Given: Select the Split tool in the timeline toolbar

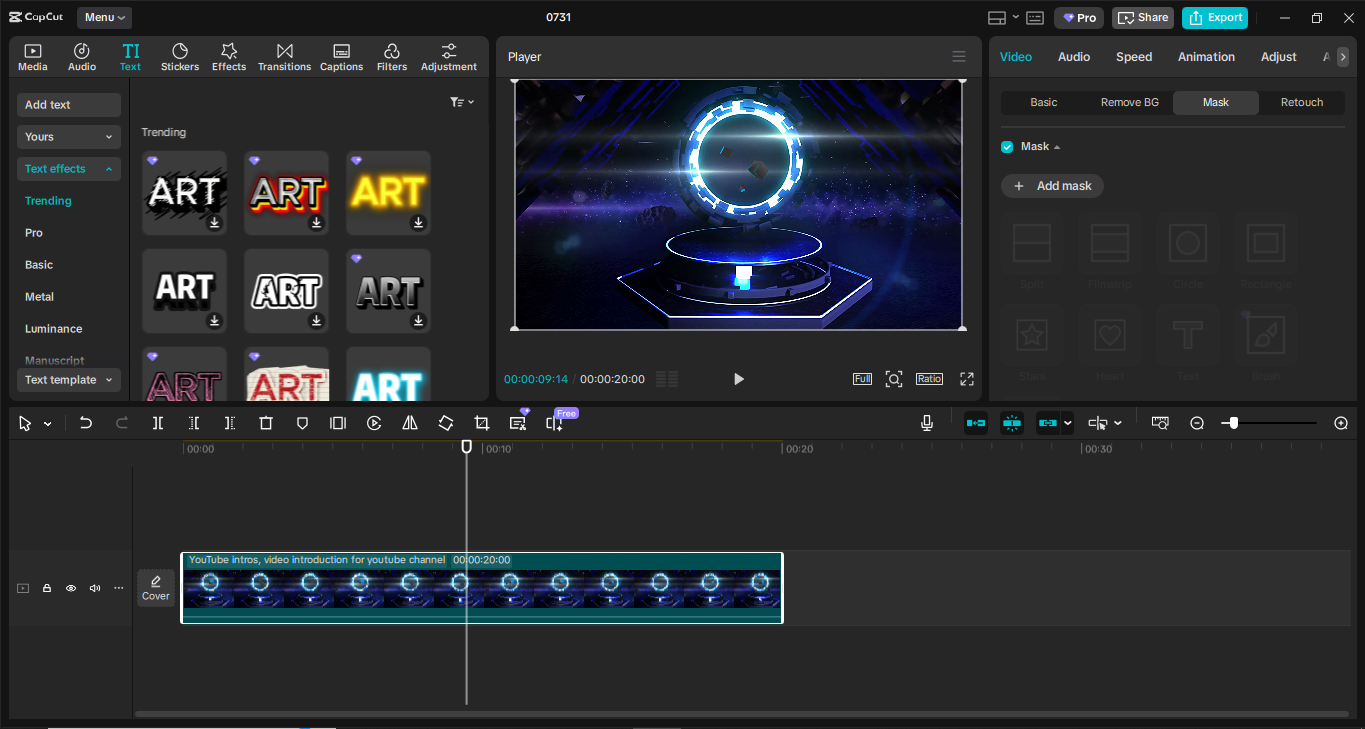Looking at the screenshot, I should (157, 422).
